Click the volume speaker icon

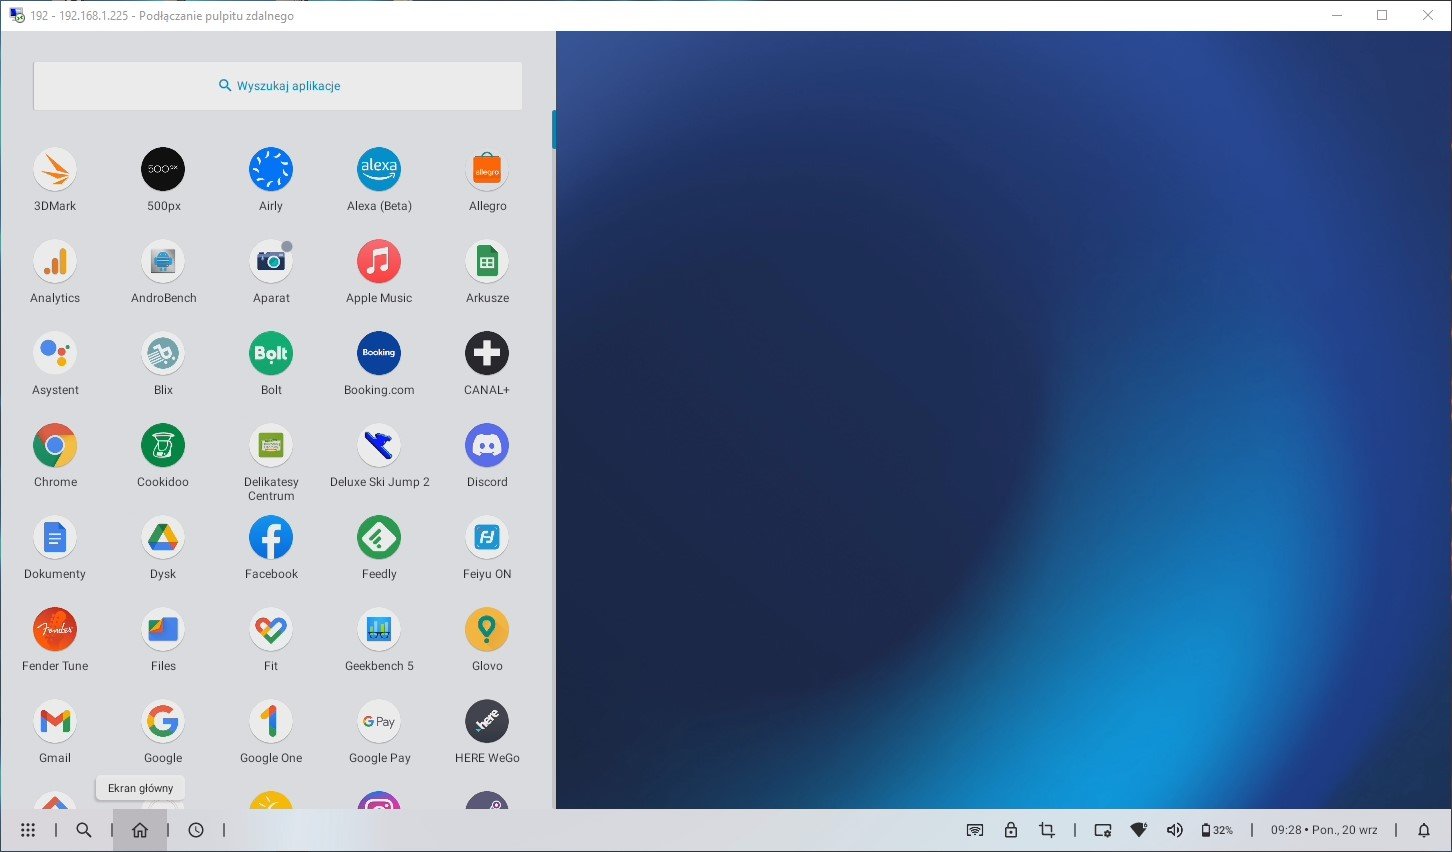click(1175, 830)
